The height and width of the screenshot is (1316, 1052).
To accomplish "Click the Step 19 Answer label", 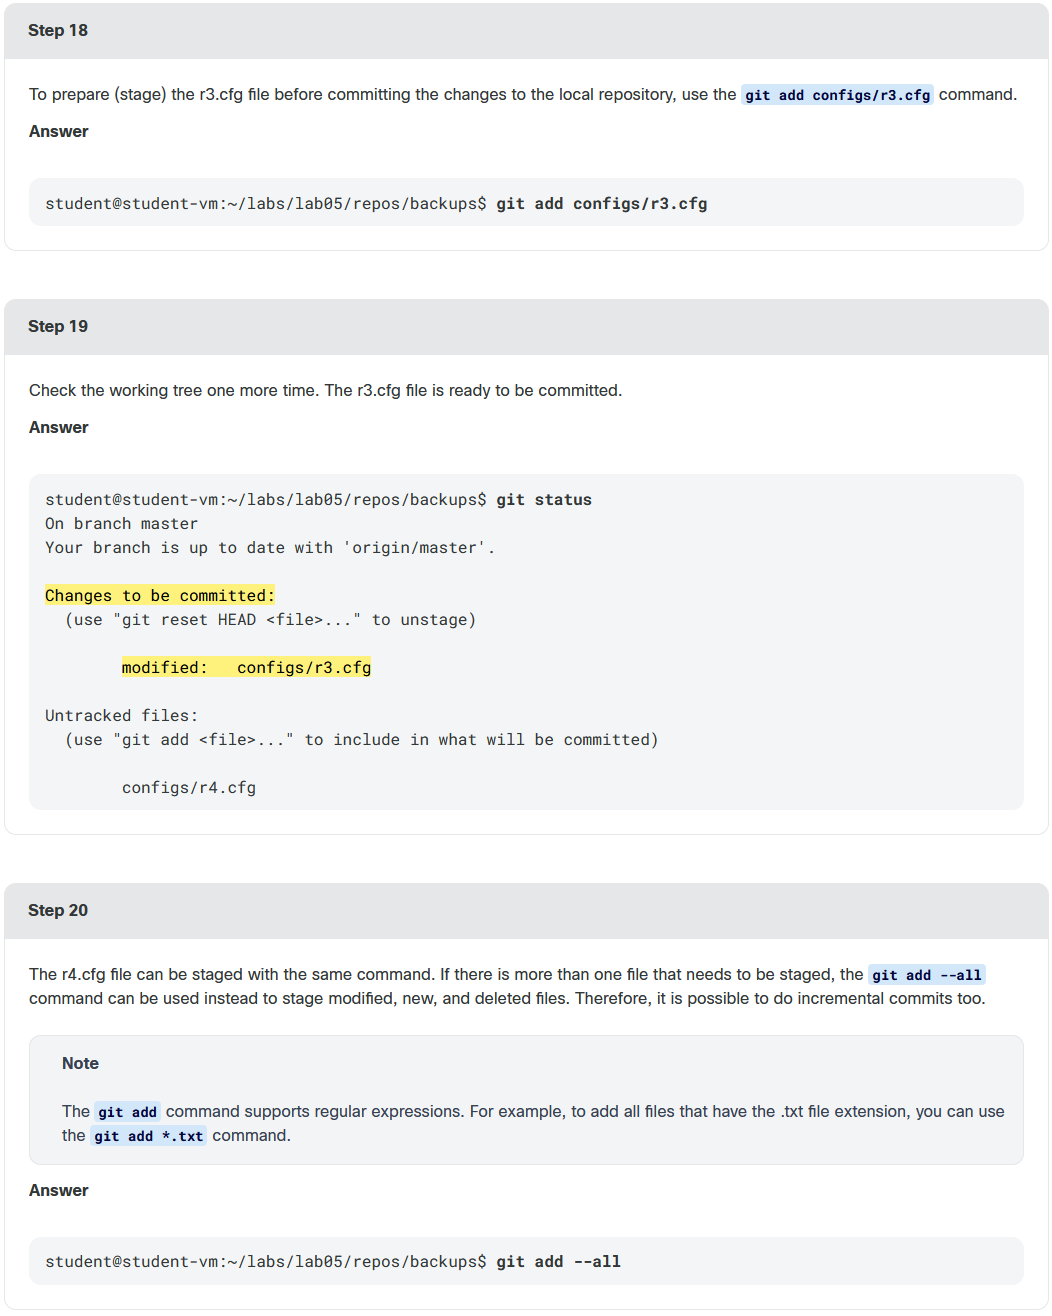I will [58, 427].
